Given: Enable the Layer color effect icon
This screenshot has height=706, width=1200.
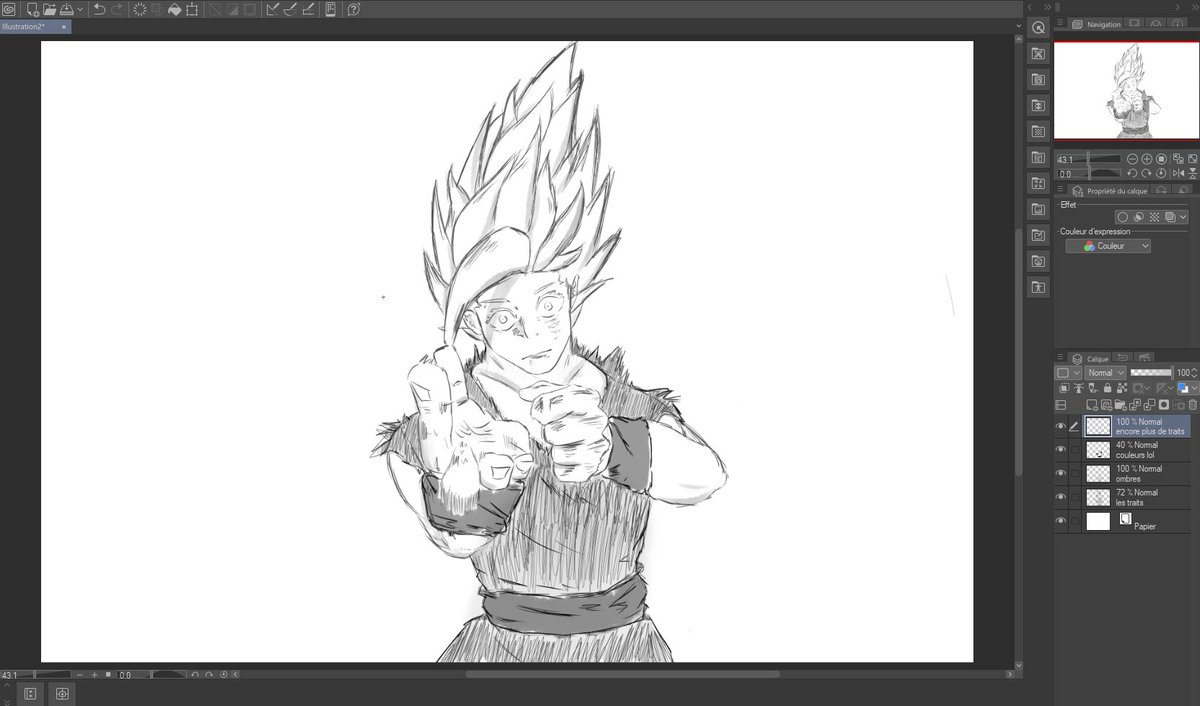Looking at the screenshot, I should (x=1170, y=217).
